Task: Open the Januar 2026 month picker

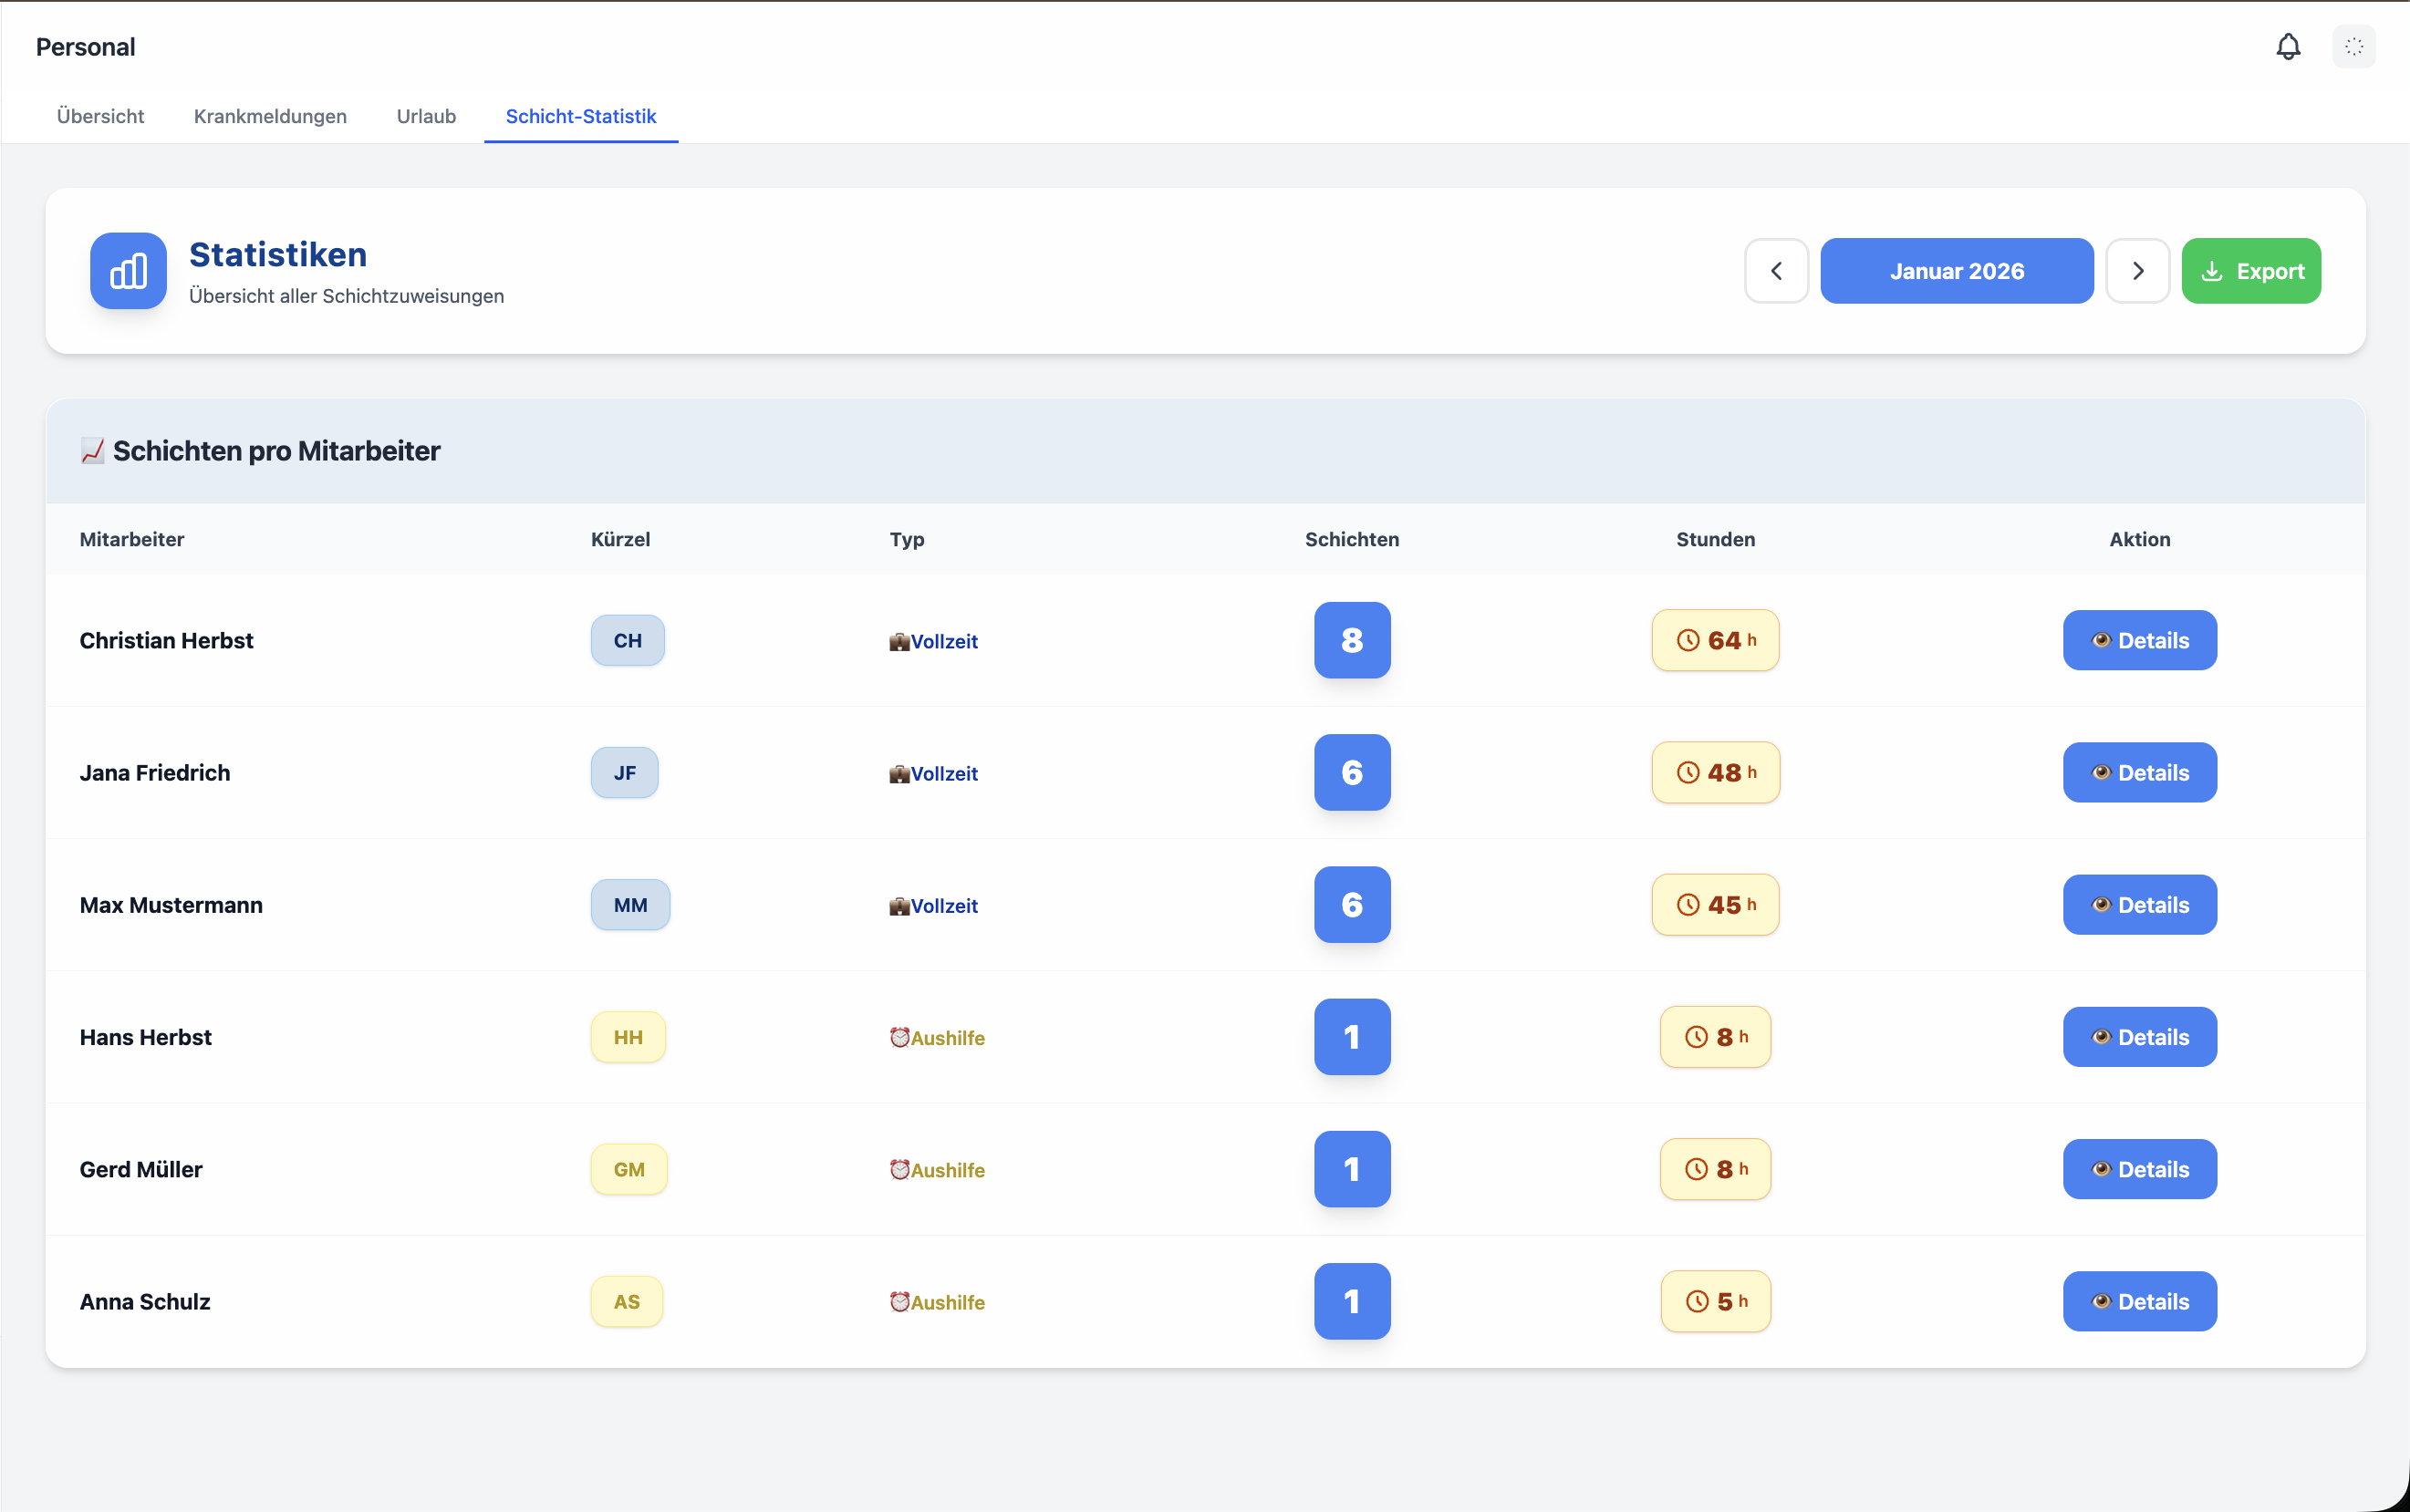Action: tap(1956, 271)
